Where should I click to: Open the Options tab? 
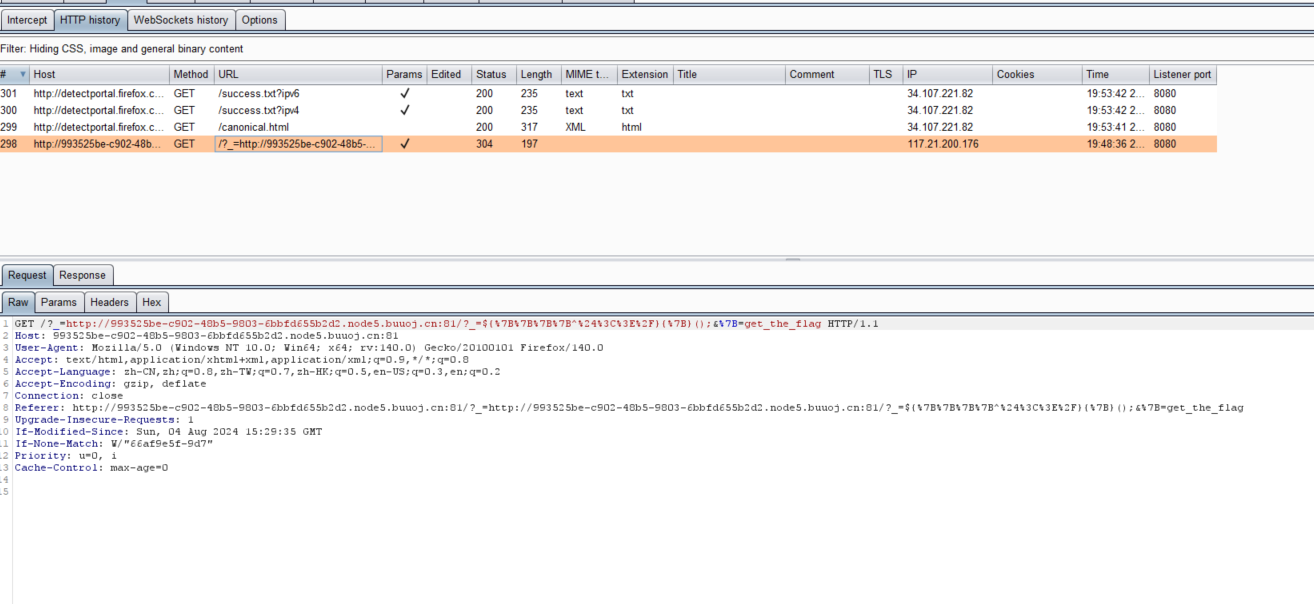click(260, 20)
